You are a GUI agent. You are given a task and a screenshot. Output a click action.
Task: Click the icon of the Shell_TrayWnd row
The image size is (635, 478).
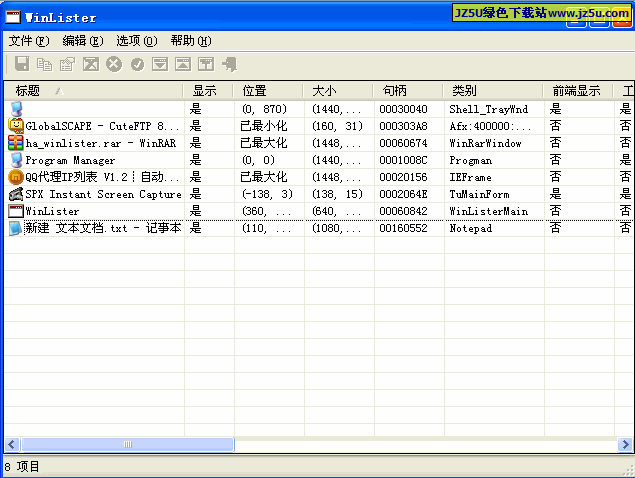(16, 109)
